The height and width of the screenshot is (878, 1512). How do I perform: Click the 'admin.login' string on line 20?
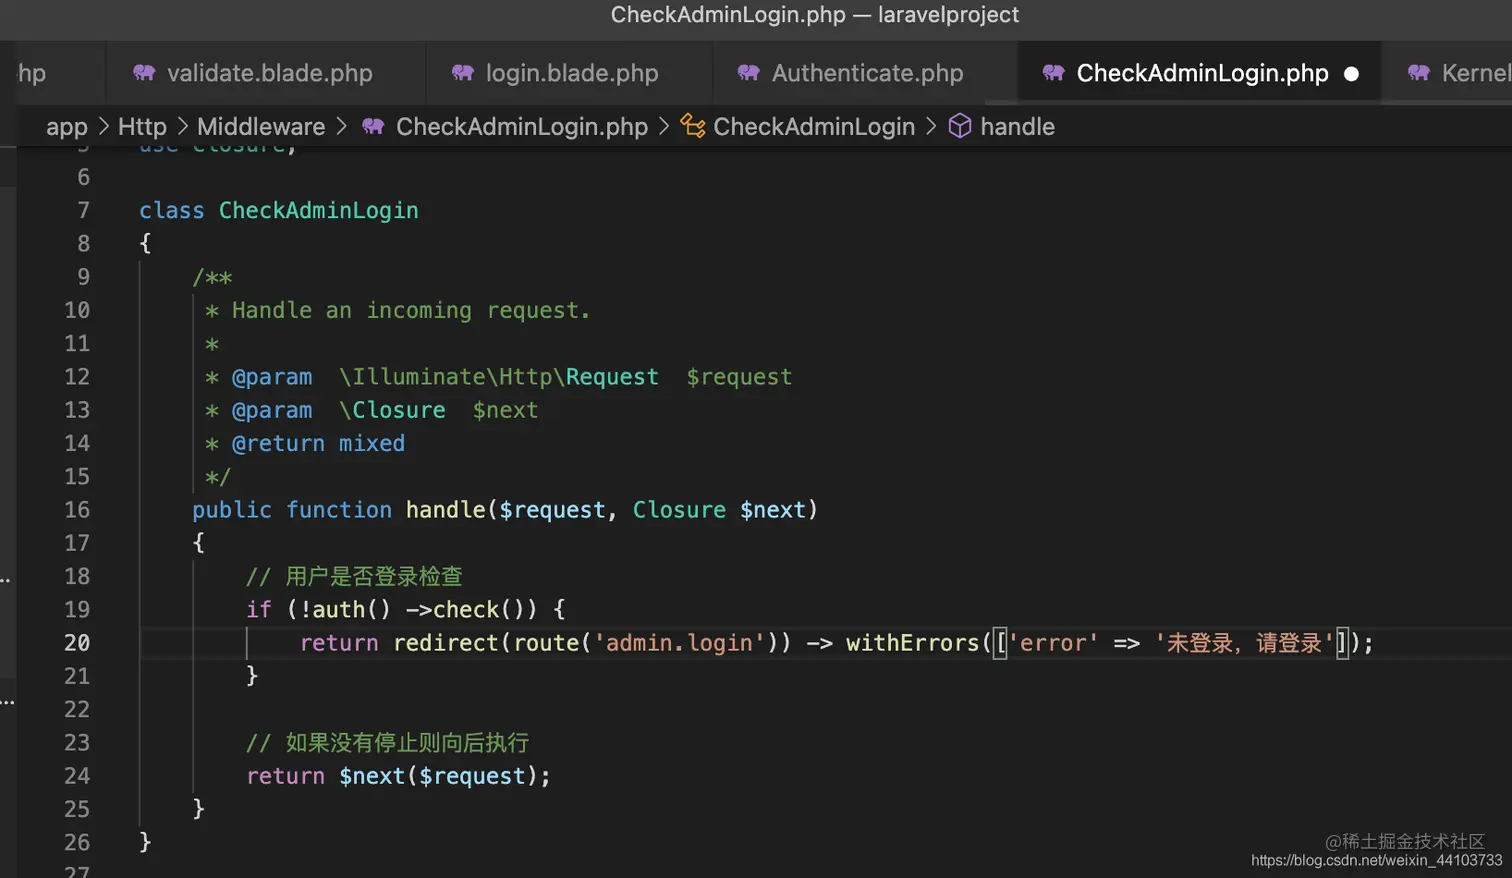tap(679, 643)
